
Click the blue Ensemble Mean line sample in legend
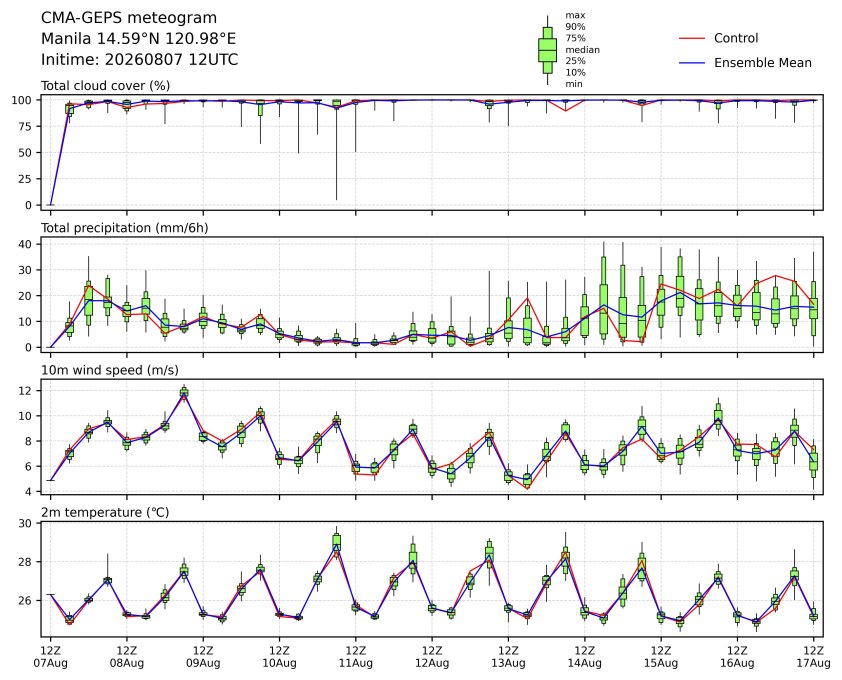point(692,63)
